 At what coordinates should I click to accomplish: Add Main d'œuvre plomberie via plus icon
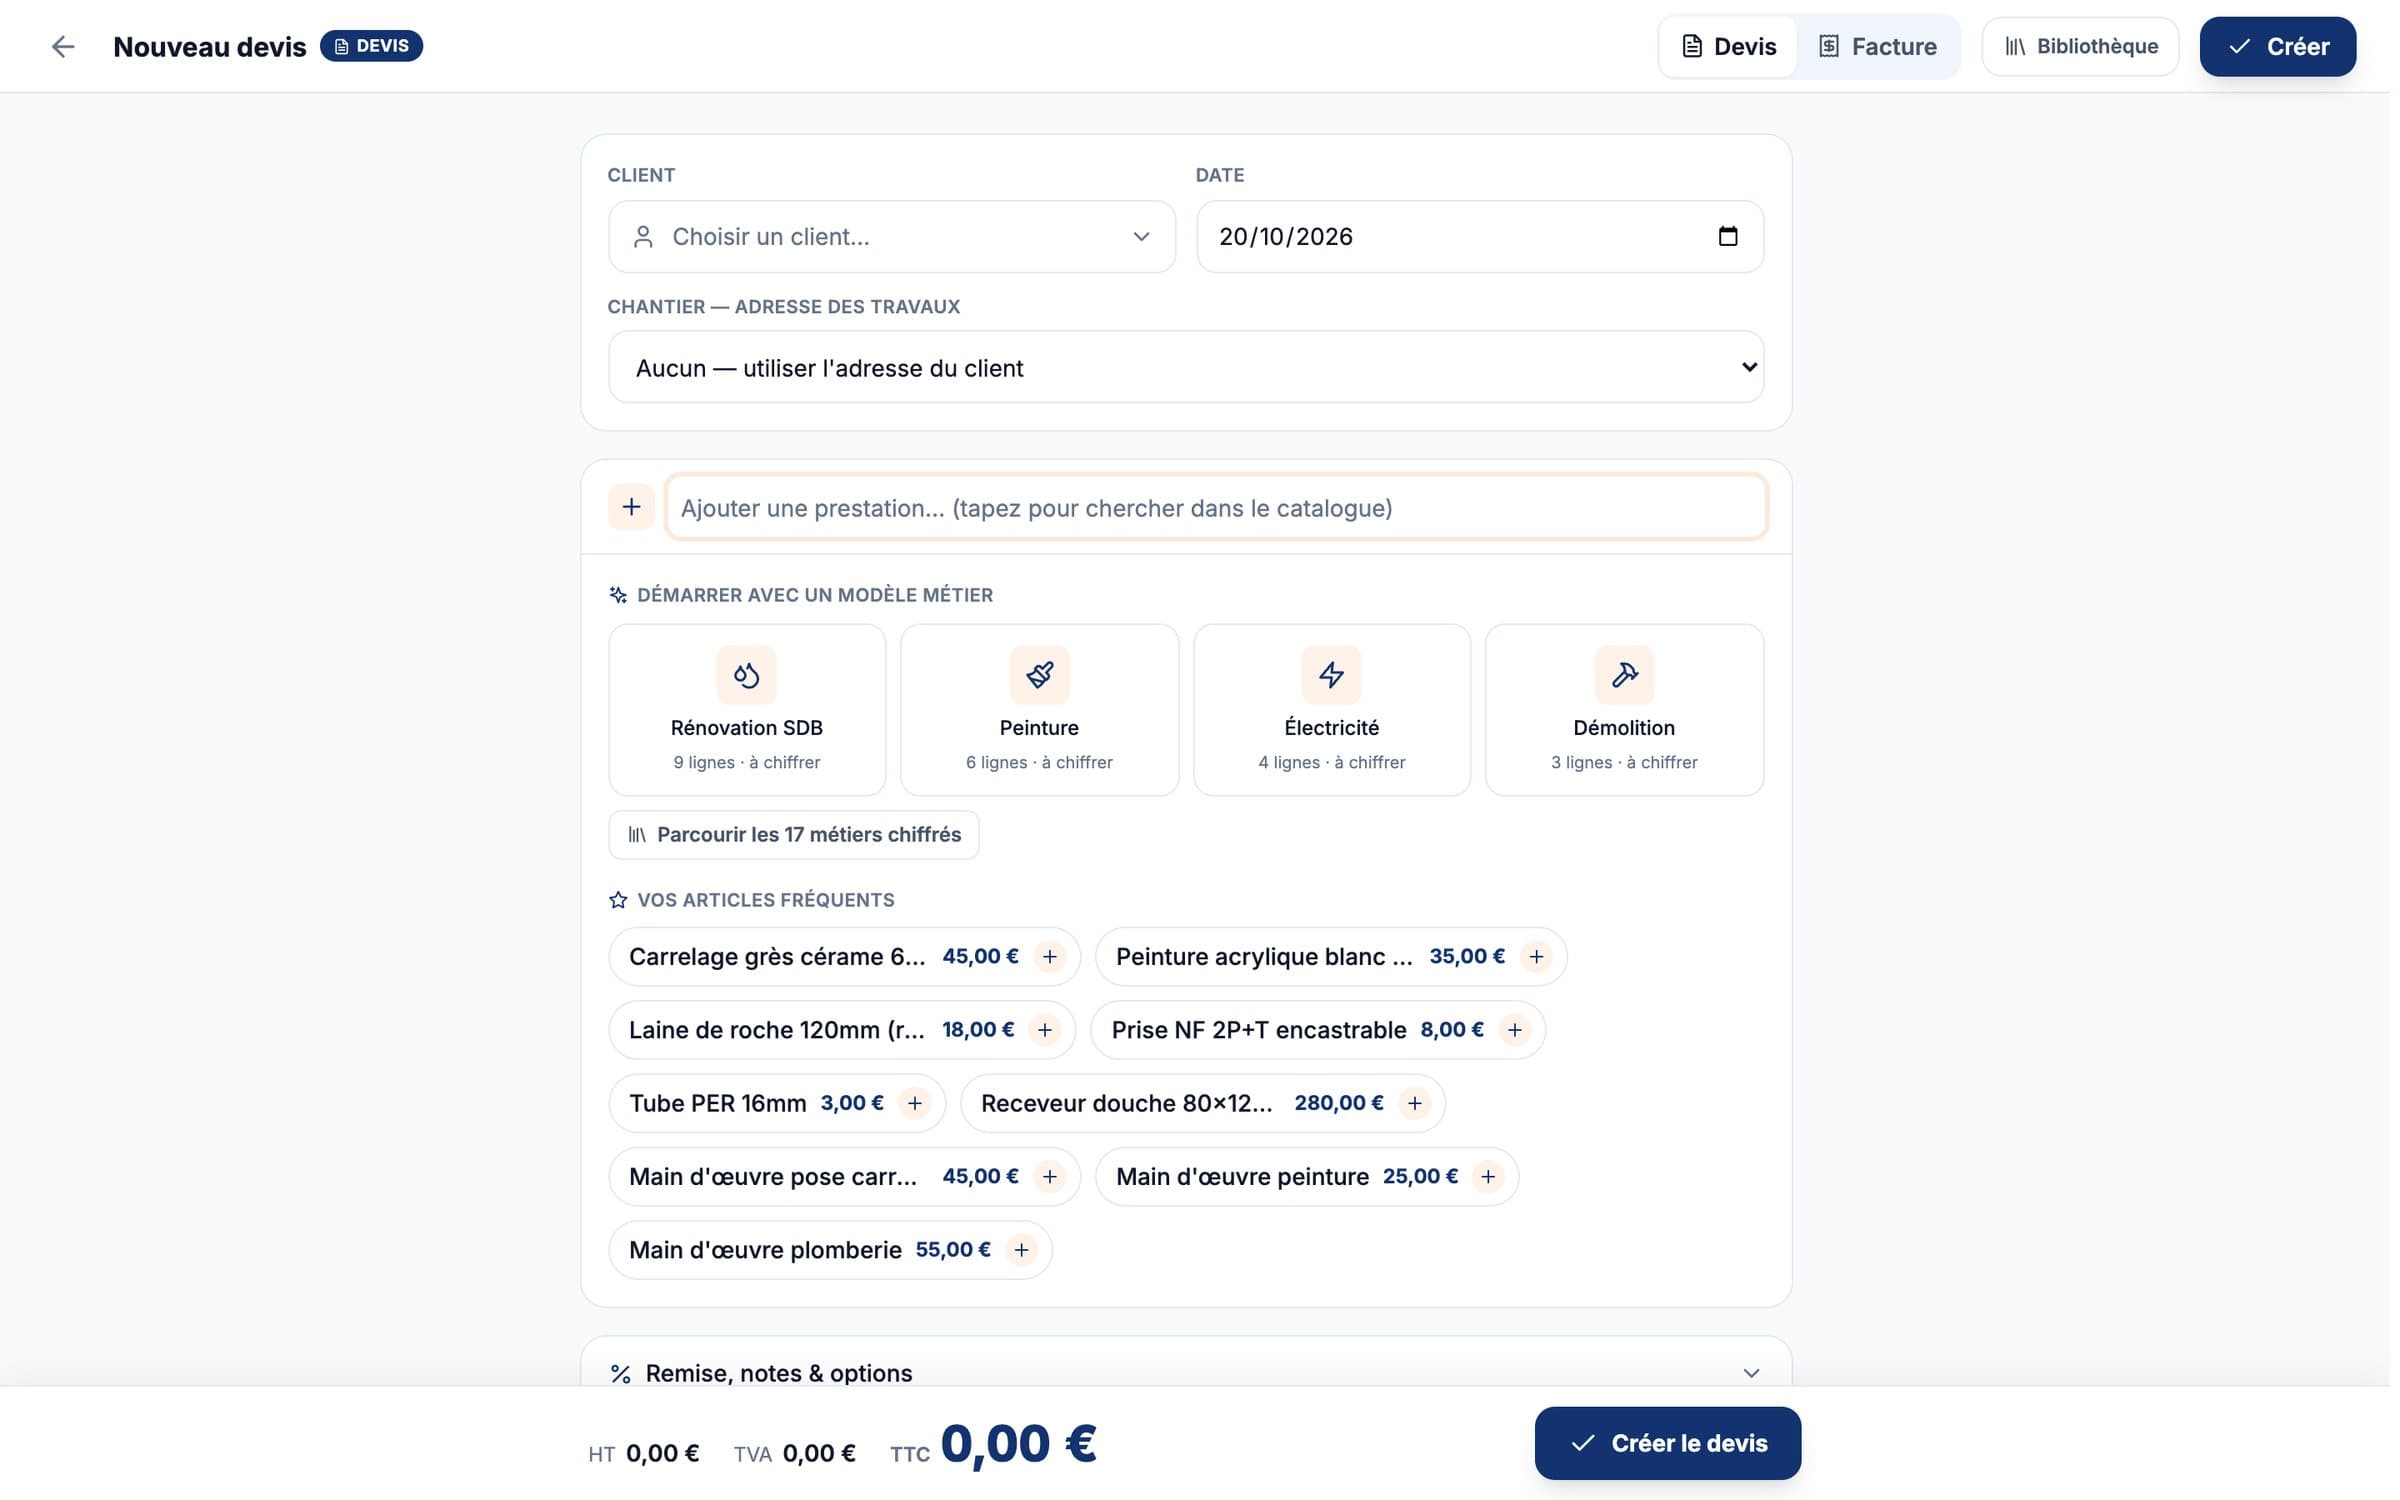click(x=1021, y=1250)
